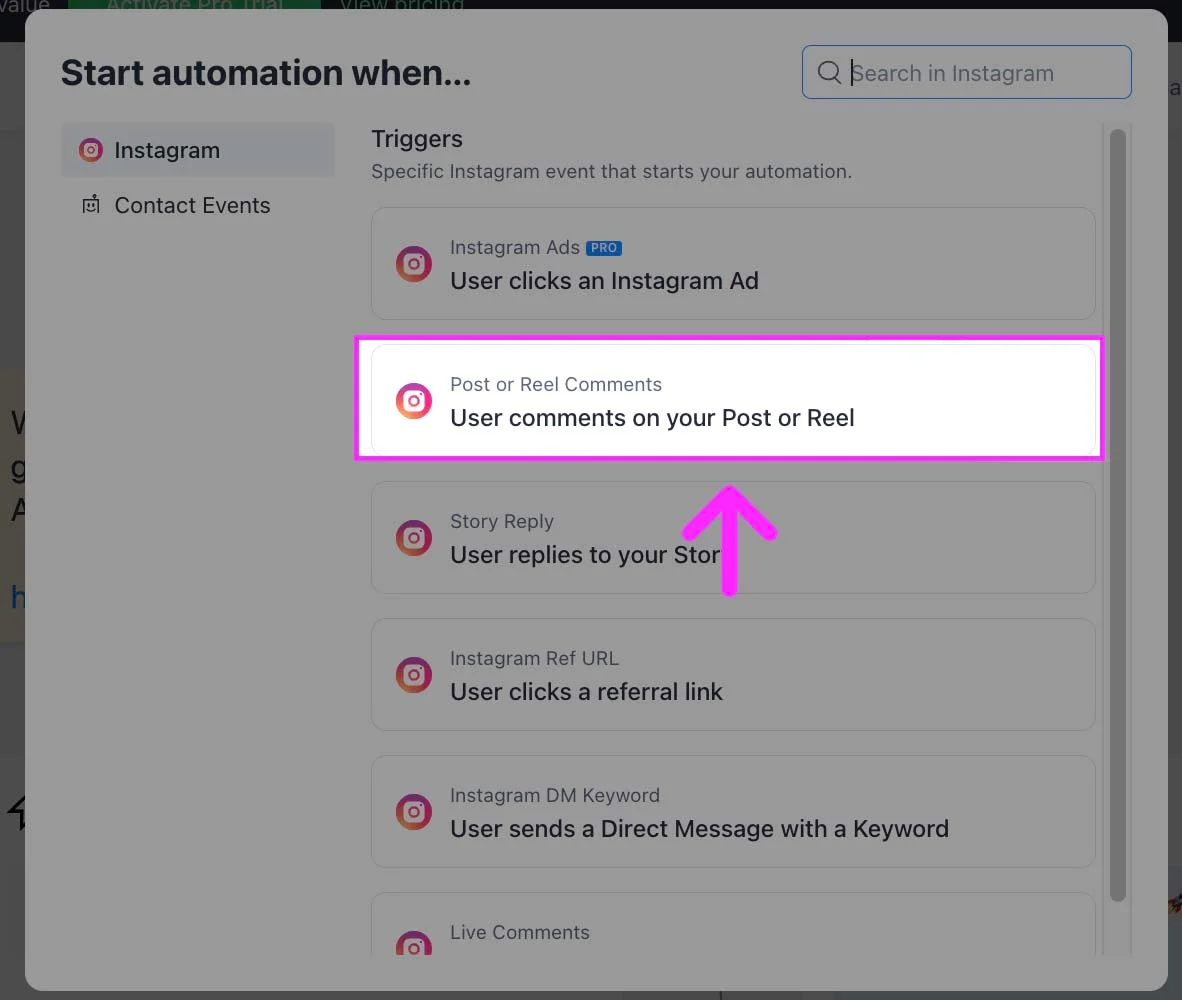1182x1000 pixels.
Task: Click the Instagram icon beside Instagram Ads
Action: coord(414,264)
